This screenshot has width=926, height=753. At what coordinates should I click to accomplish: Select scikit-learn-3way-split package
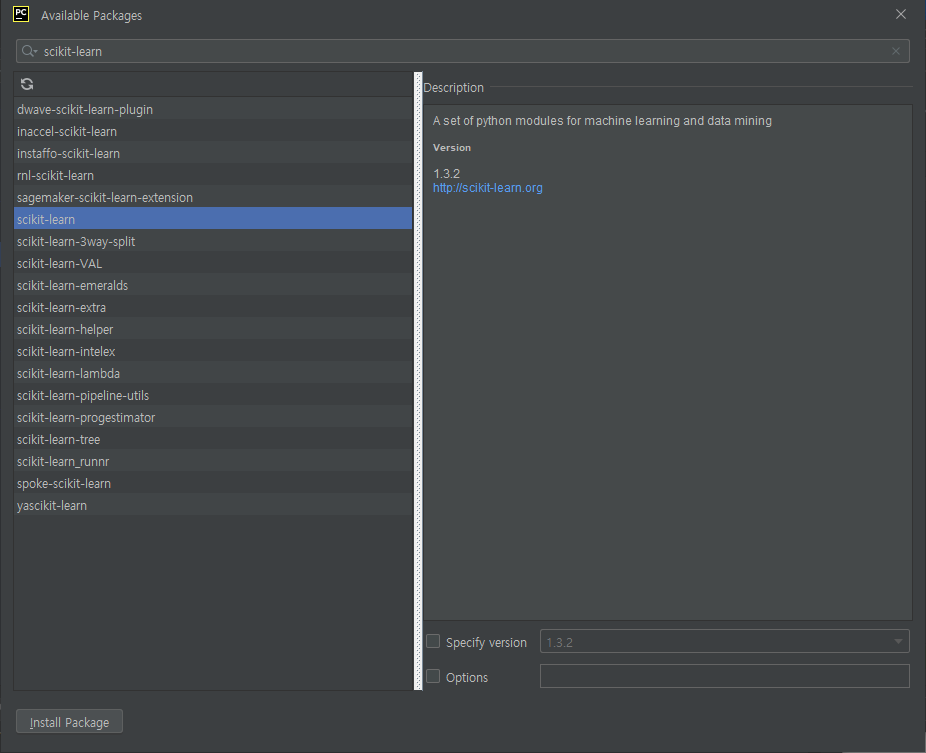213,242
